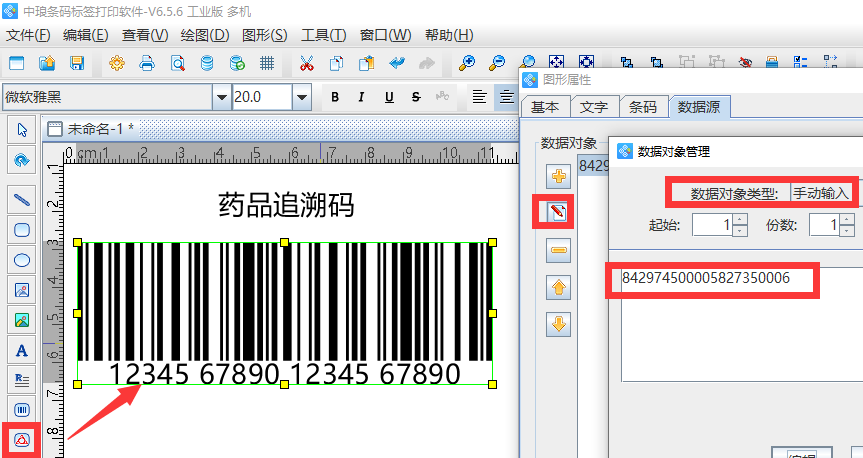Switch to the 数据源 tab
The image size is (863, 458).
click(699, 107)
